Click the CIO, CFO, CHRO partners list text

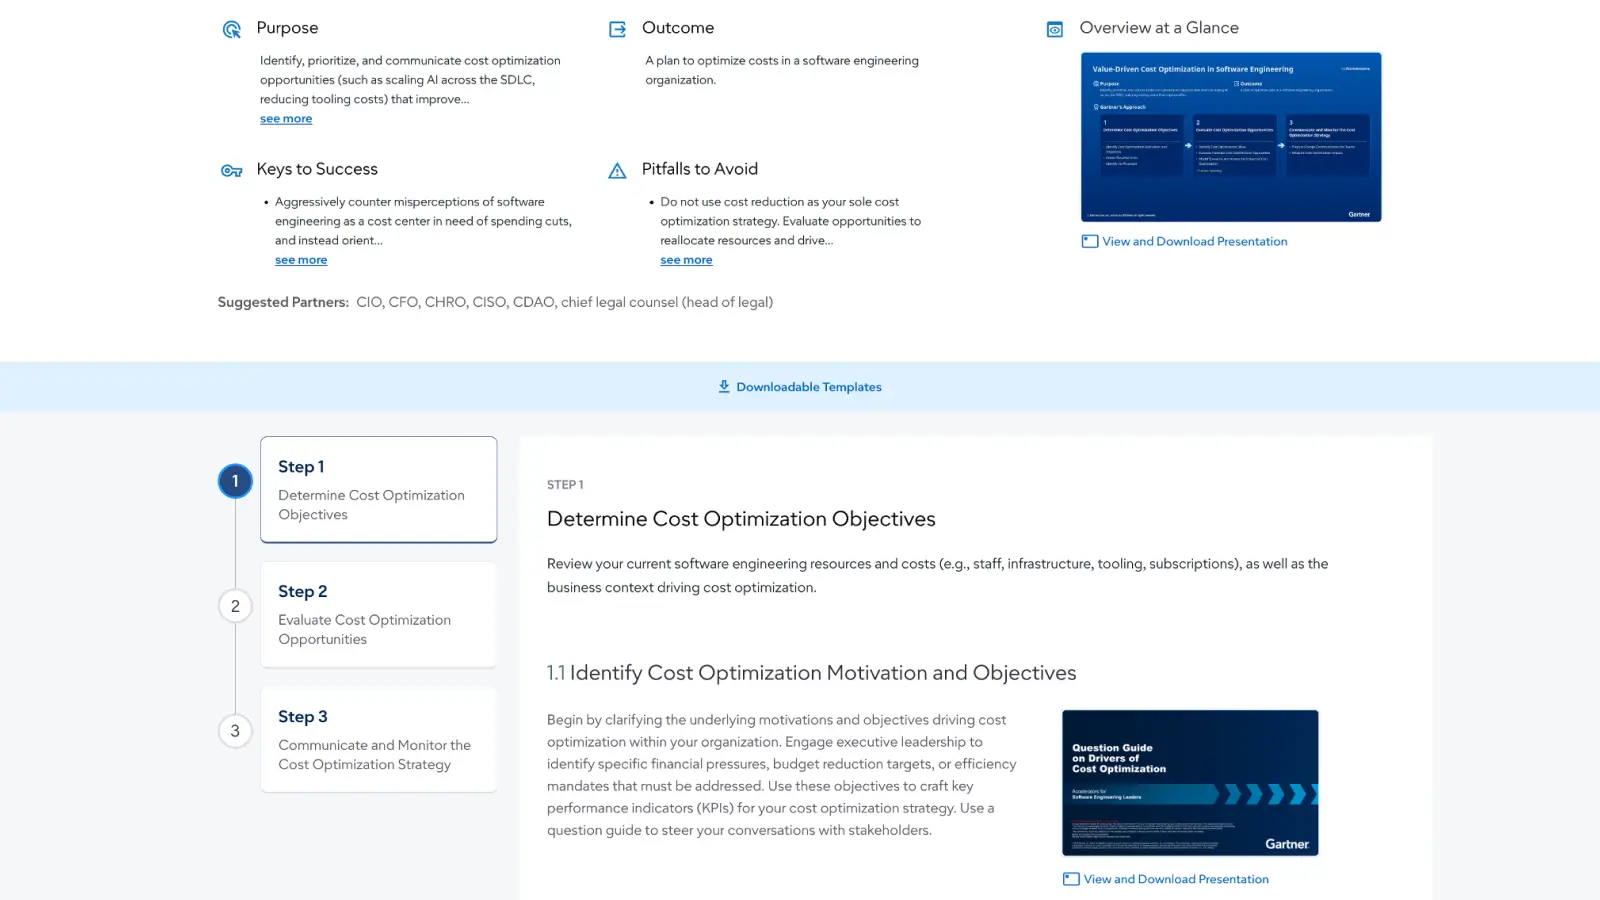pyautogui.click(x=564, y=302)
